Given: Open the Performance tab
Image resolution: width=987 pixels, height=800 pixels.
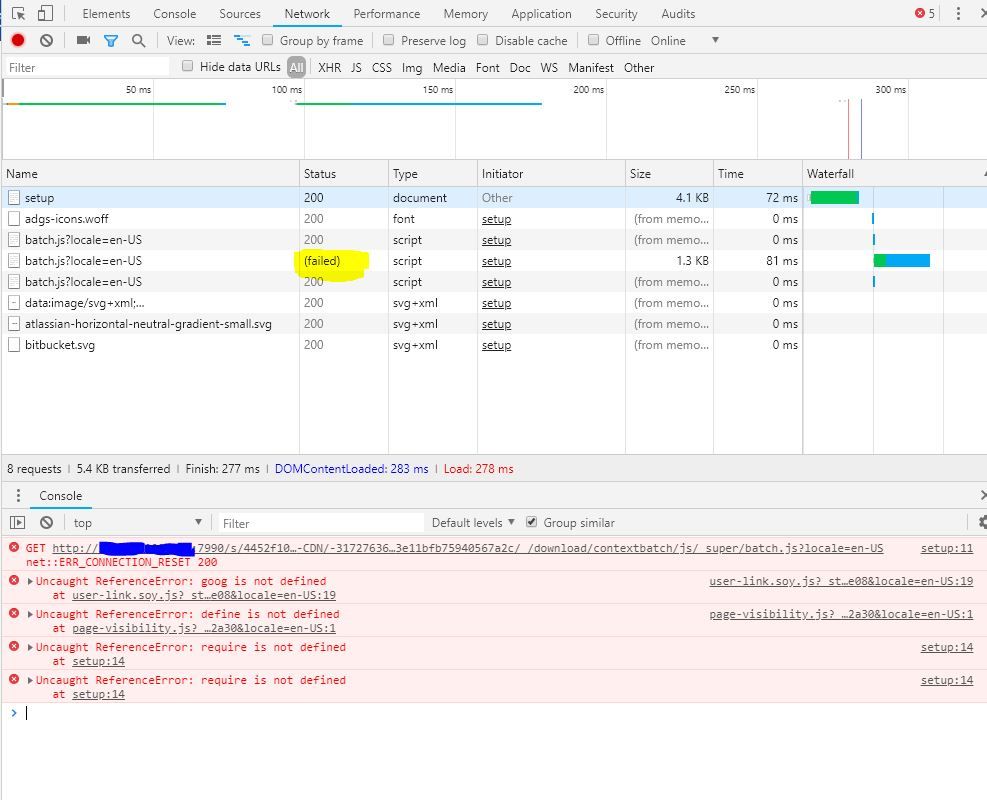Looking at the screenshot, I should tap(386, 14).
